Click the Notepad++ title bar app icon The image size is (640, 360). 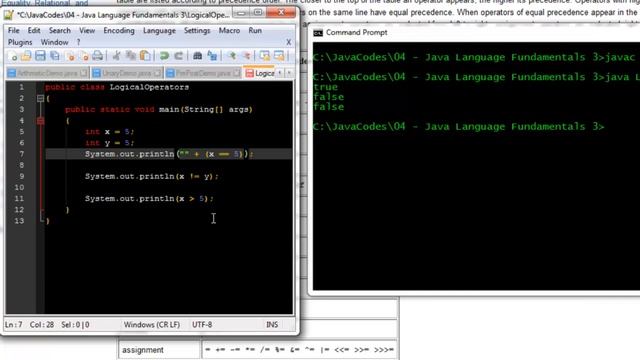pyautogui.click(x=9, y=15)
